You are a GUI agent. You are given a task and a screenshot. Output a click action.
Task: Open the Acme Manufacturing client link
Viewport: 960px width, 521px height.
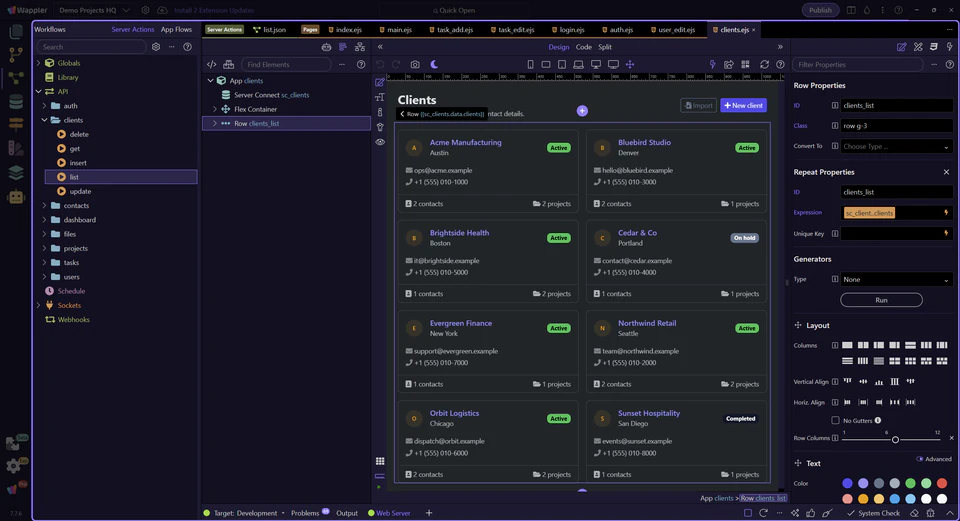[x=465, y=142]
